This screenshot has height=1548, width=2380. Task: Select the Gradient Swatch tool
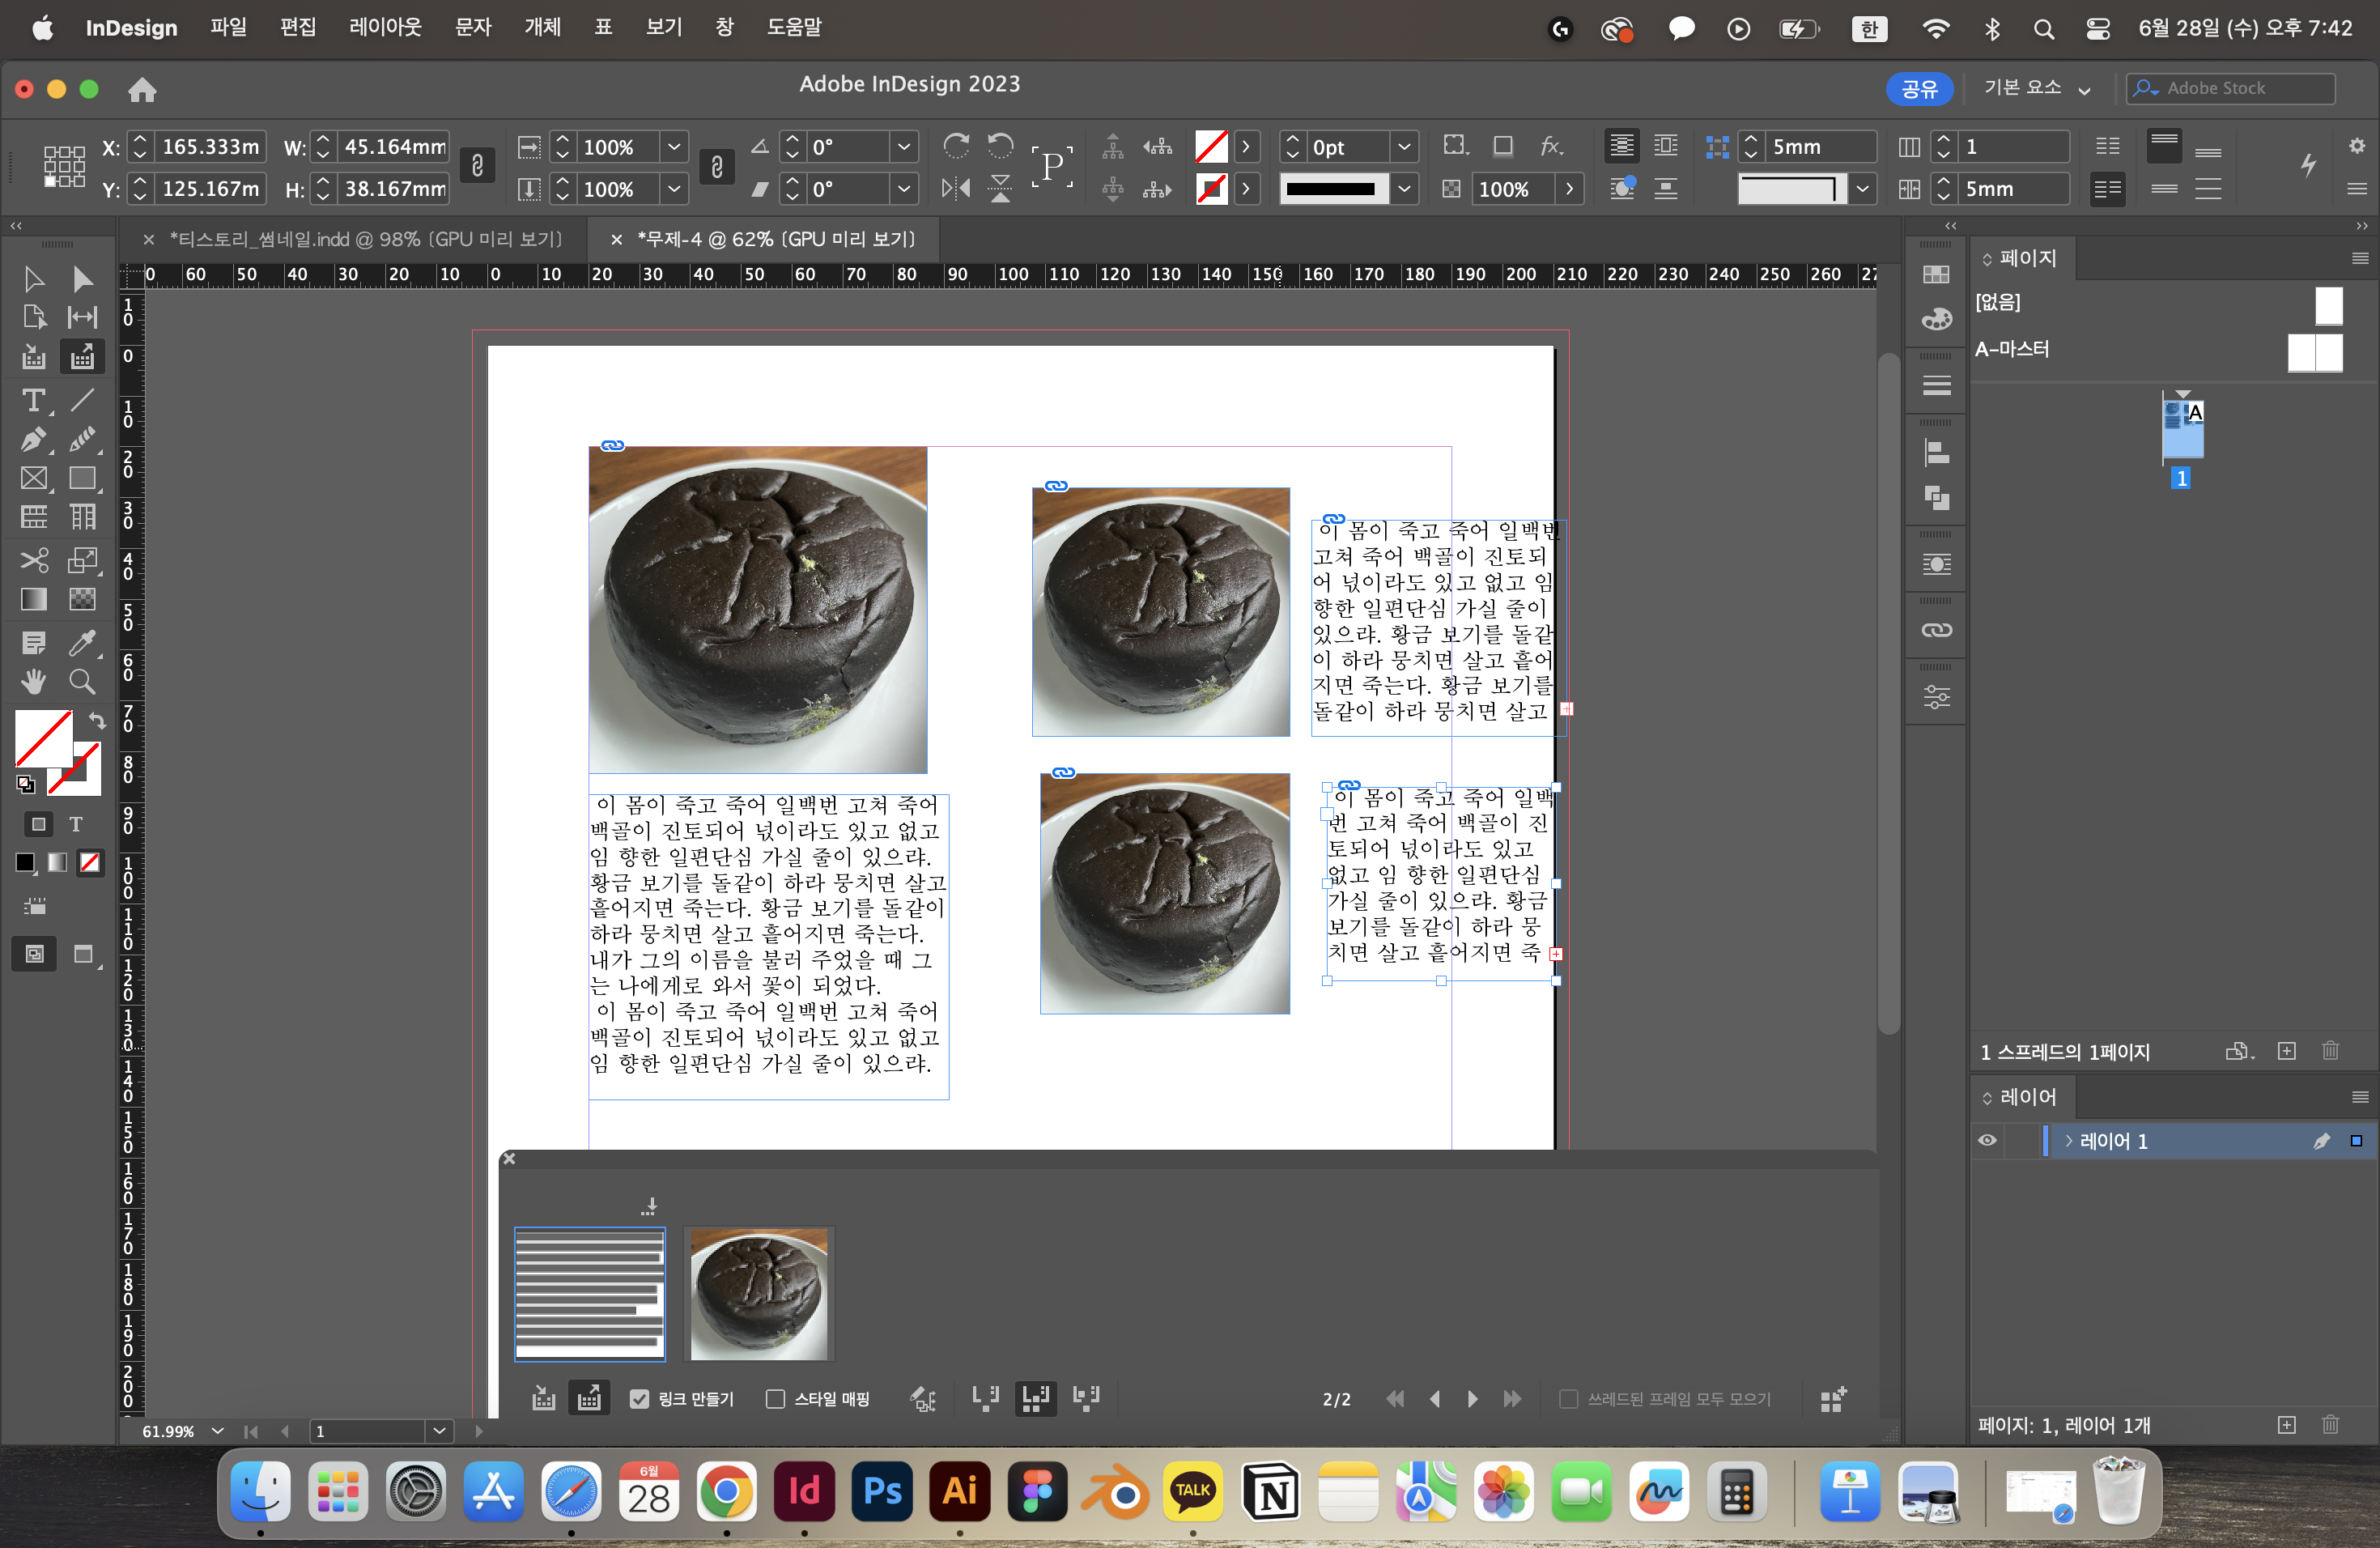point(34,599)
